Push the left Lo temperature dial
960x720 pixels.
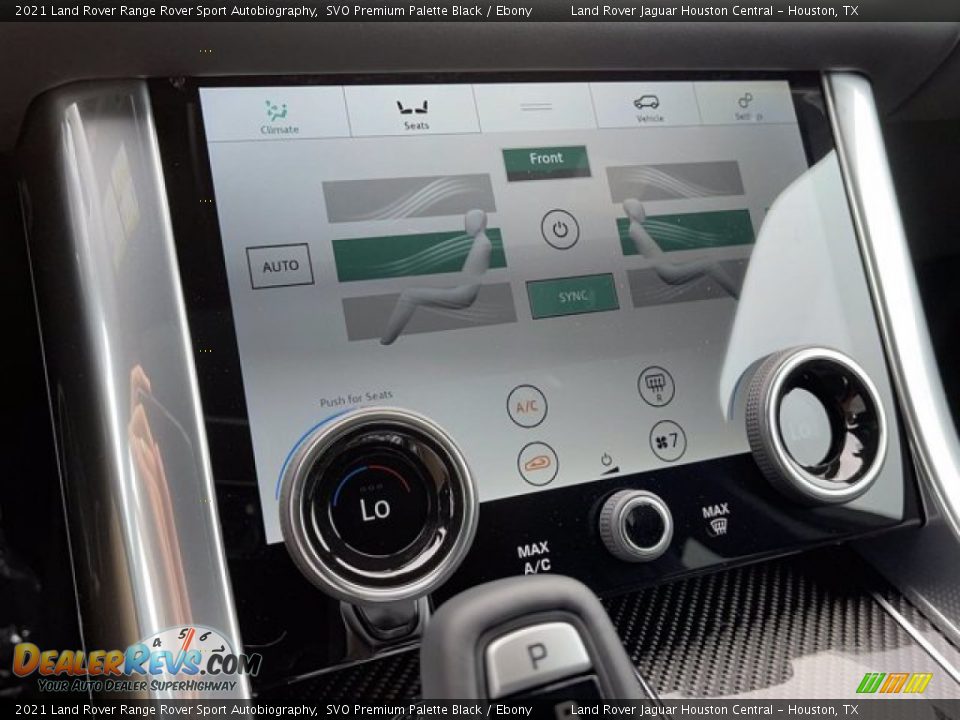pyautogui.click(x=379, y=506)
